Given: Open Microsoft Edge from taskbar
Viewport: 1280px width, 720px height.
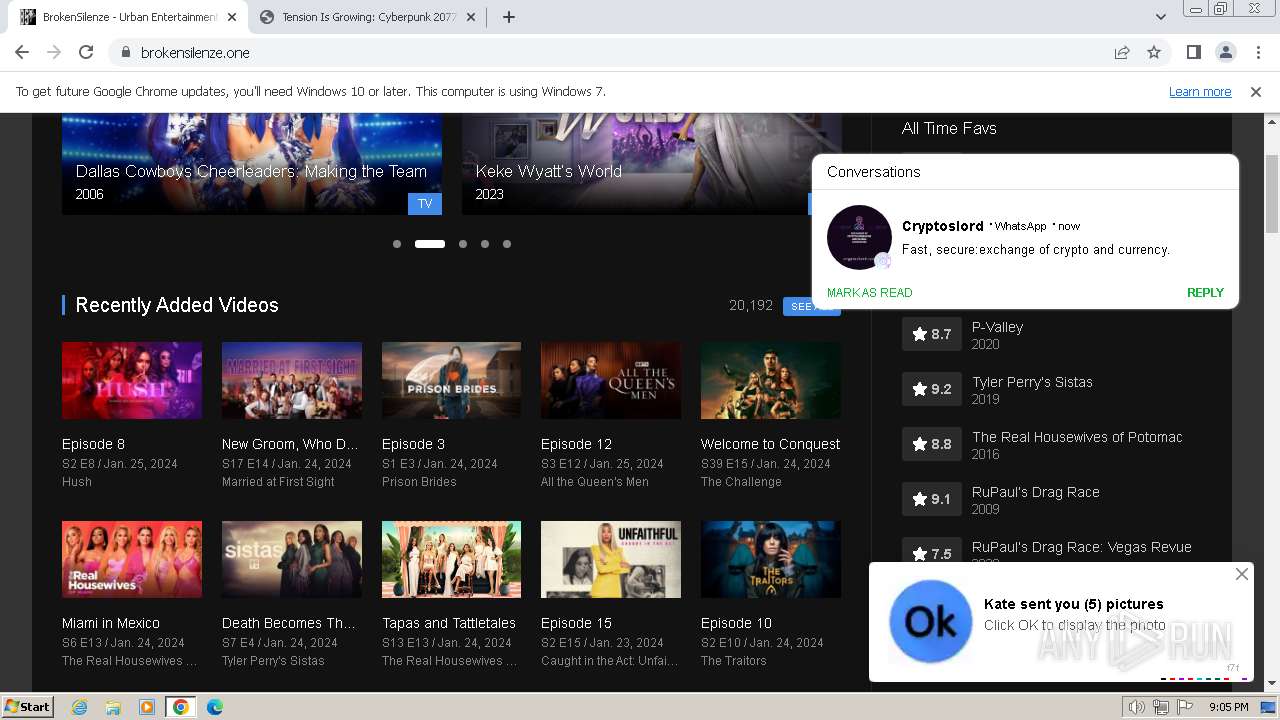Looking at the screenshot, I should point(215,707).
